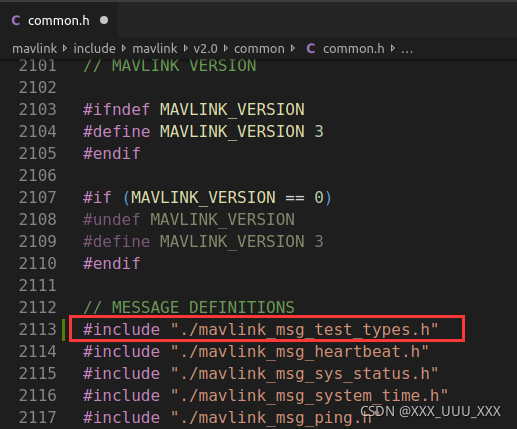The image size is (517, 429).
Task: Select the common.h editor tab
Action: point(59,21)
